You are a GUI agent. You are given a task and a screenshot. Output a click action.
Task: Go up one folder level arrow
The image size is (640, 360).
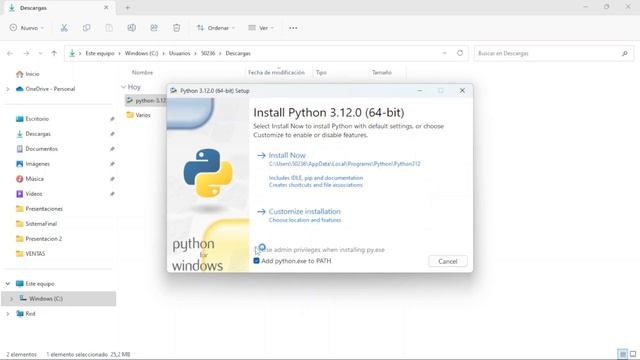tap(54, 53)
